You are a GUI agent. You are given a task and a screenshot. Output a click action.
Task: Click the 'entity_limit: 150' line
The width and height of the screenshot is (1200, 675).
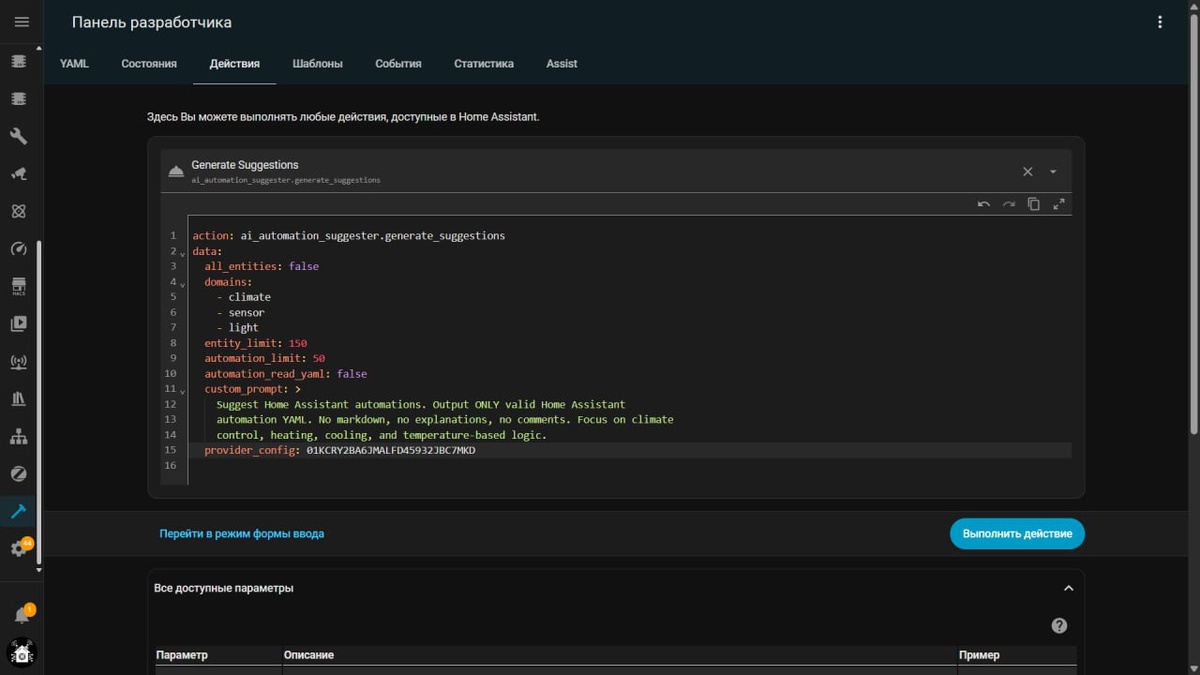coord(256,343)
